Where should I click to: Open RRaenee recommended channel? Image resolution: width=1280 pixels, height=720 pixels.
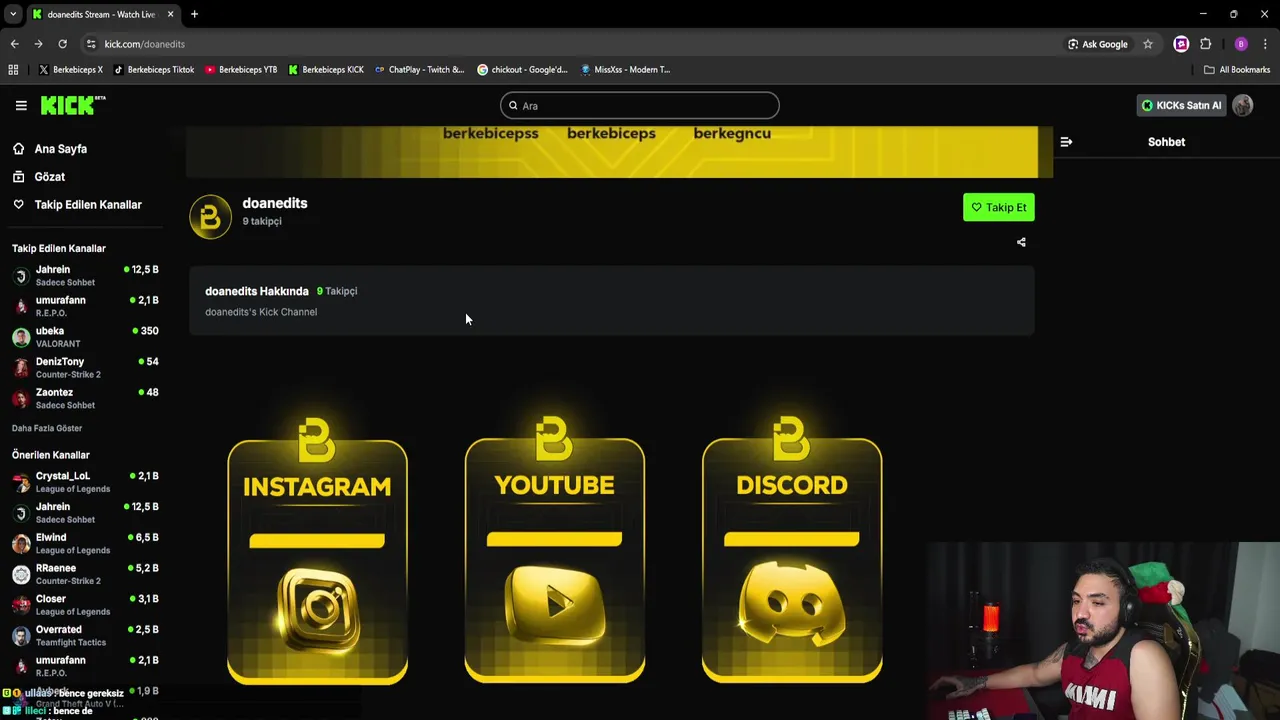pyautogui.click(x=85, y=574)
